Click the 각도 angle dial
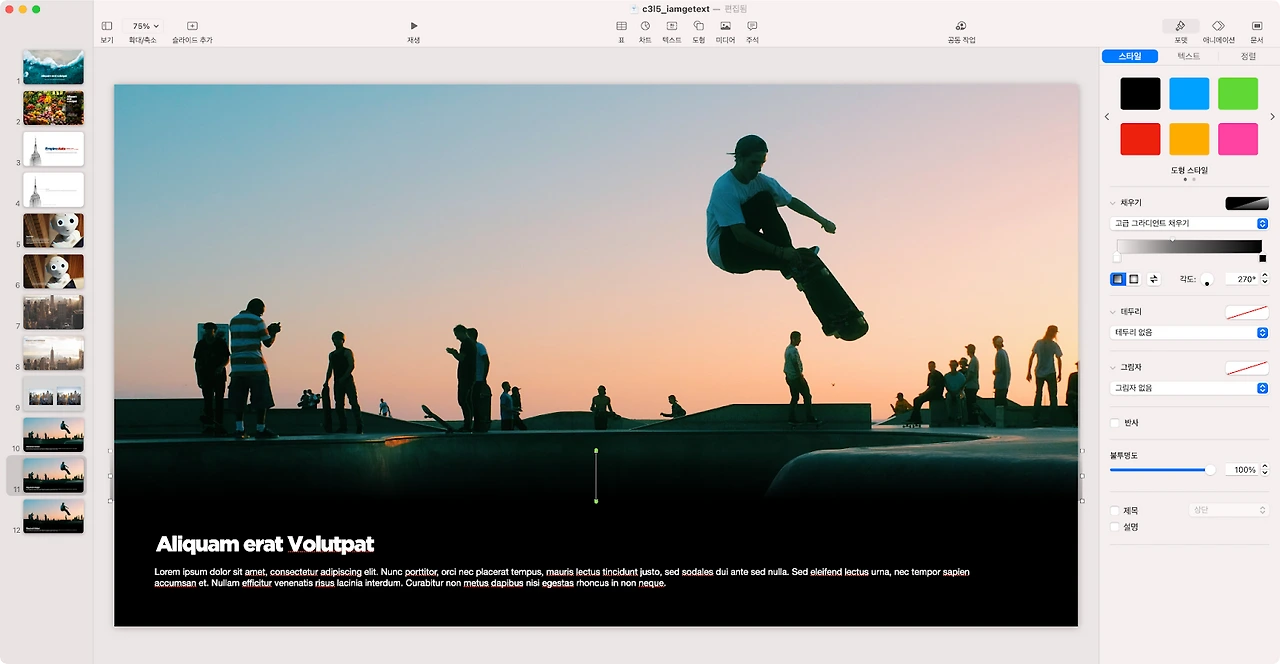 (x=1207, y=279)
